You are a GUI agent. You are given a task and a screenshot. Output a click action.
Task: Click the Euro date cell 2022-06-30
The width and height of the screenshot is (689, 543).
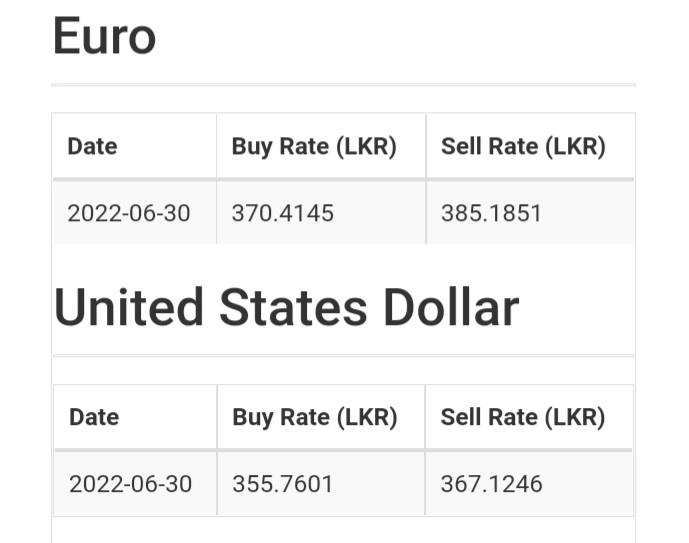129,214
